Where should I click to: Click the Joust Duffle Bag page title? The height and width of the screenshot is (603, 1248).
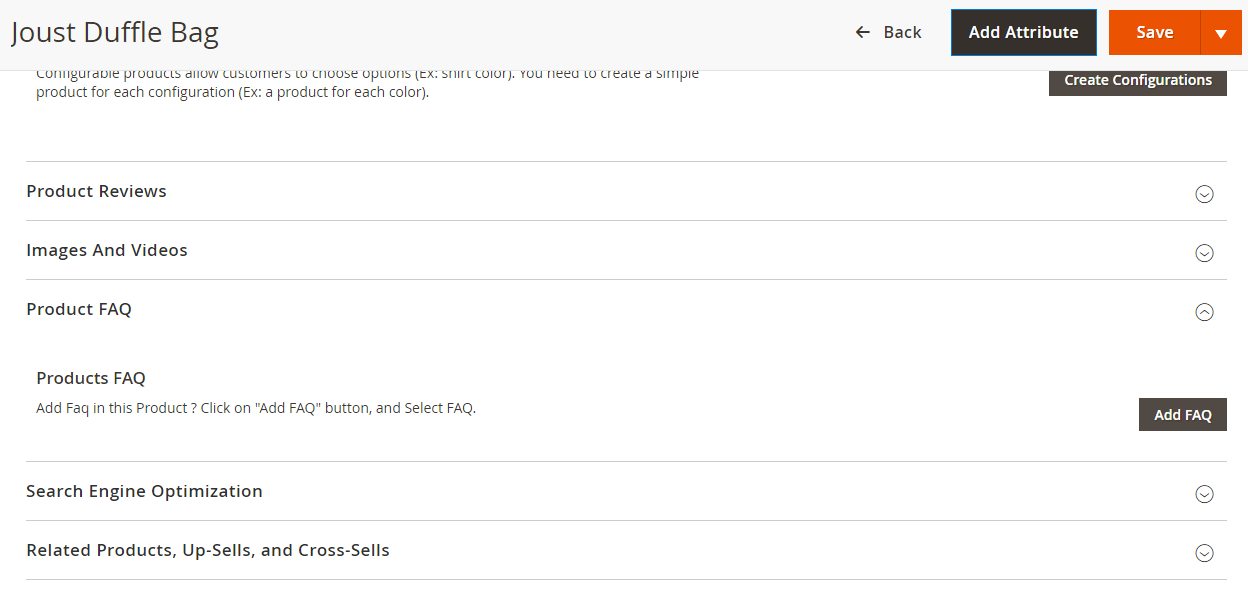click(115, 33)
